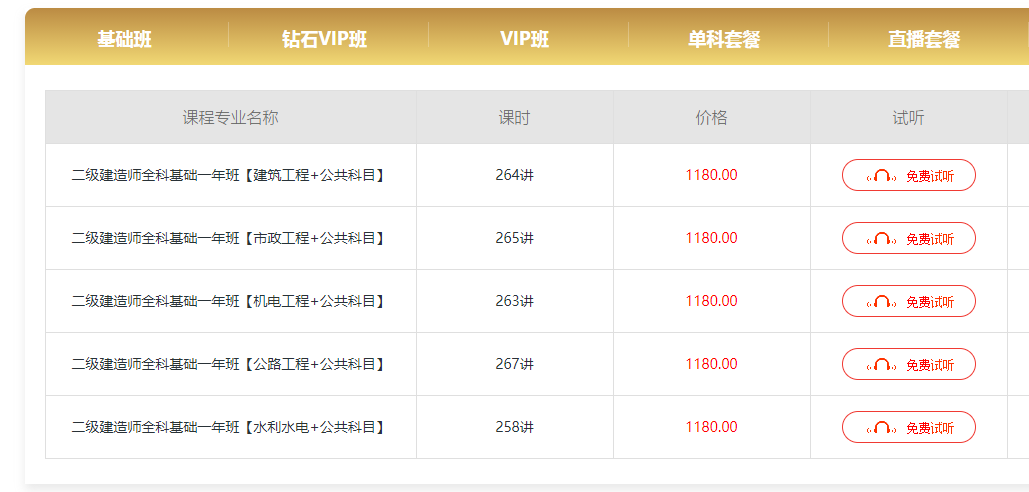Open course 二级建造师全科基础一年班【市政工程+公共科目】

(x=228, y=238)
